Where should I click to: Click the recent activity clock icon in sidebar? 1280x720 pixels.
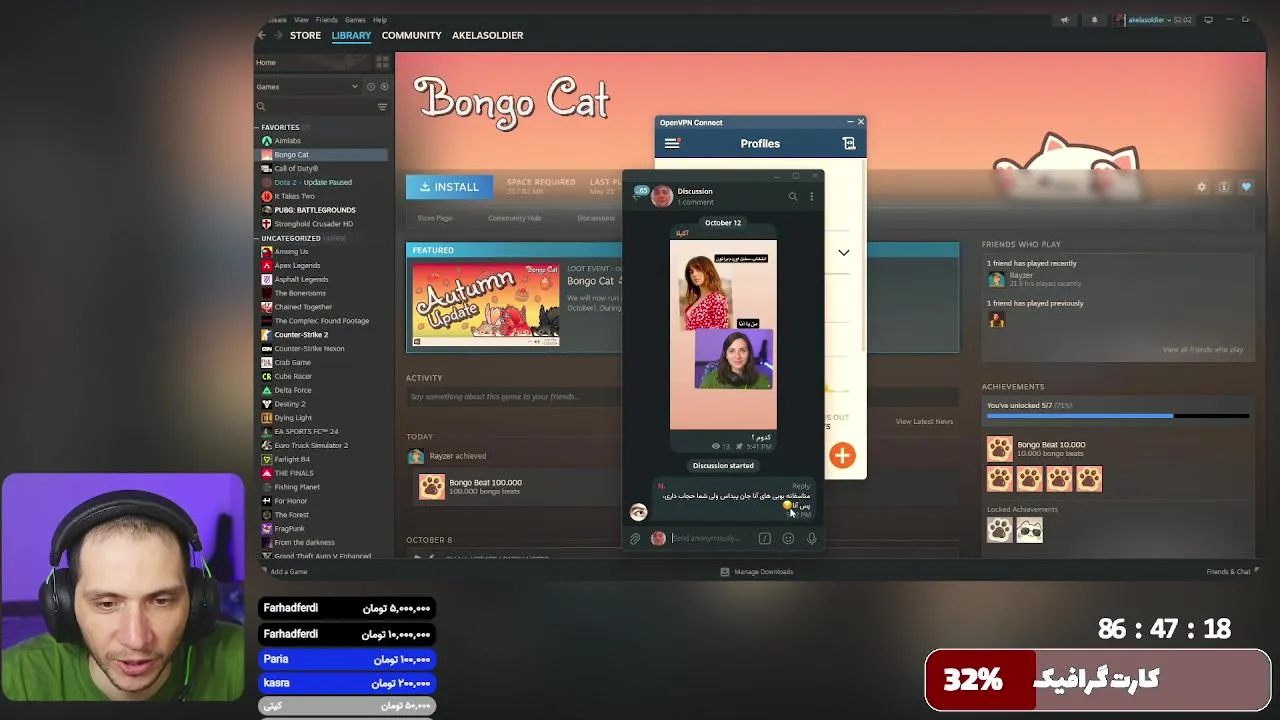(371, 87)
